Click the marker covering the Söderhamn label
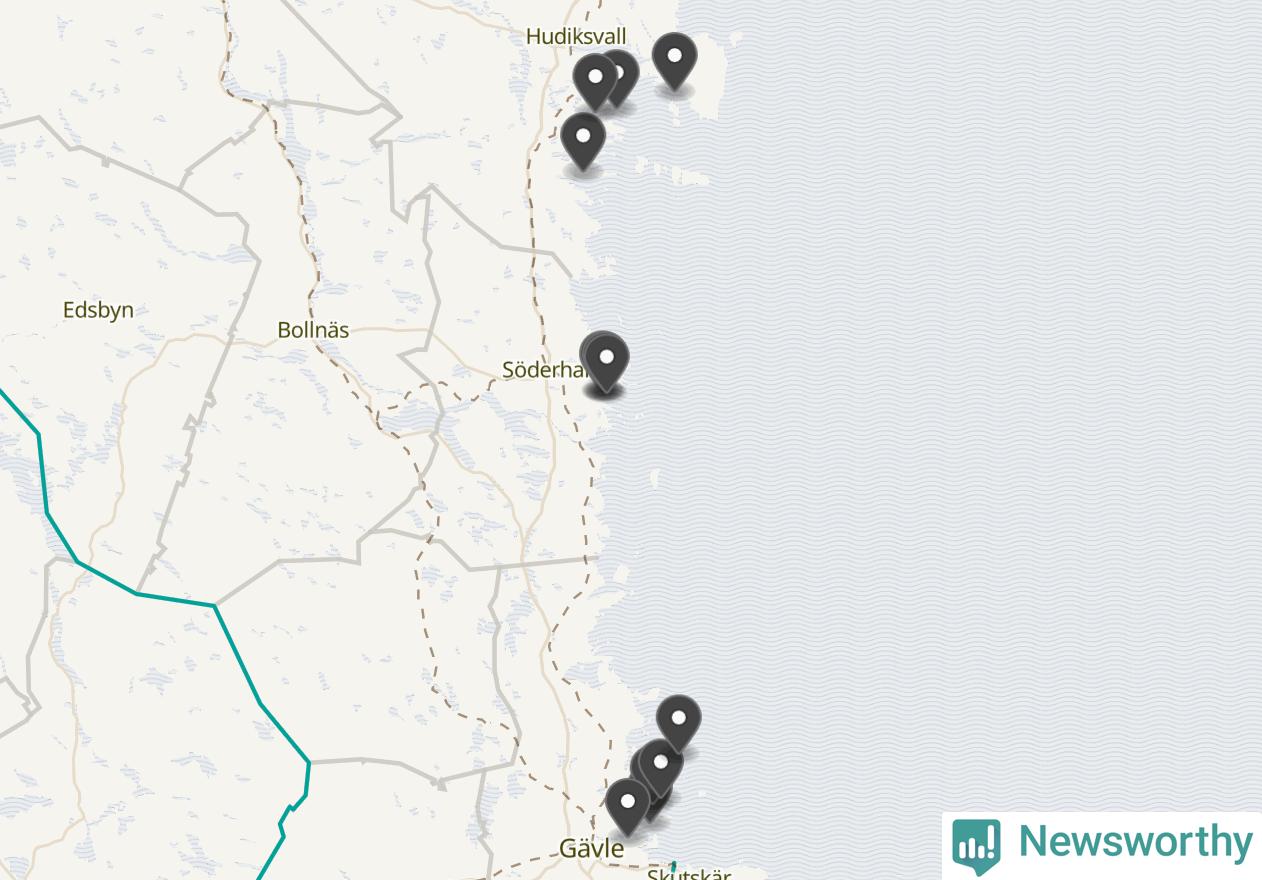 tap(606, 362)
